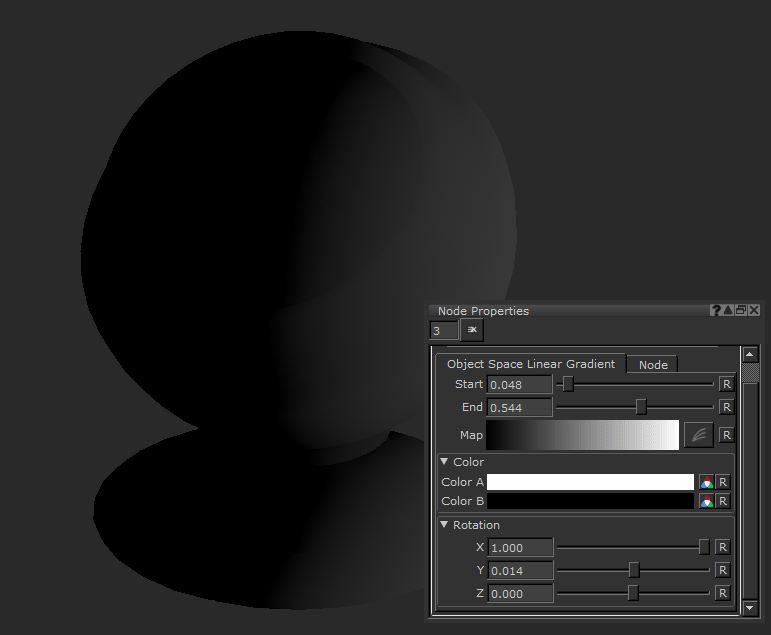This screenshot has height=635, width=771.
Task: Click the Color B black swatch
Action: pos(590,501)
